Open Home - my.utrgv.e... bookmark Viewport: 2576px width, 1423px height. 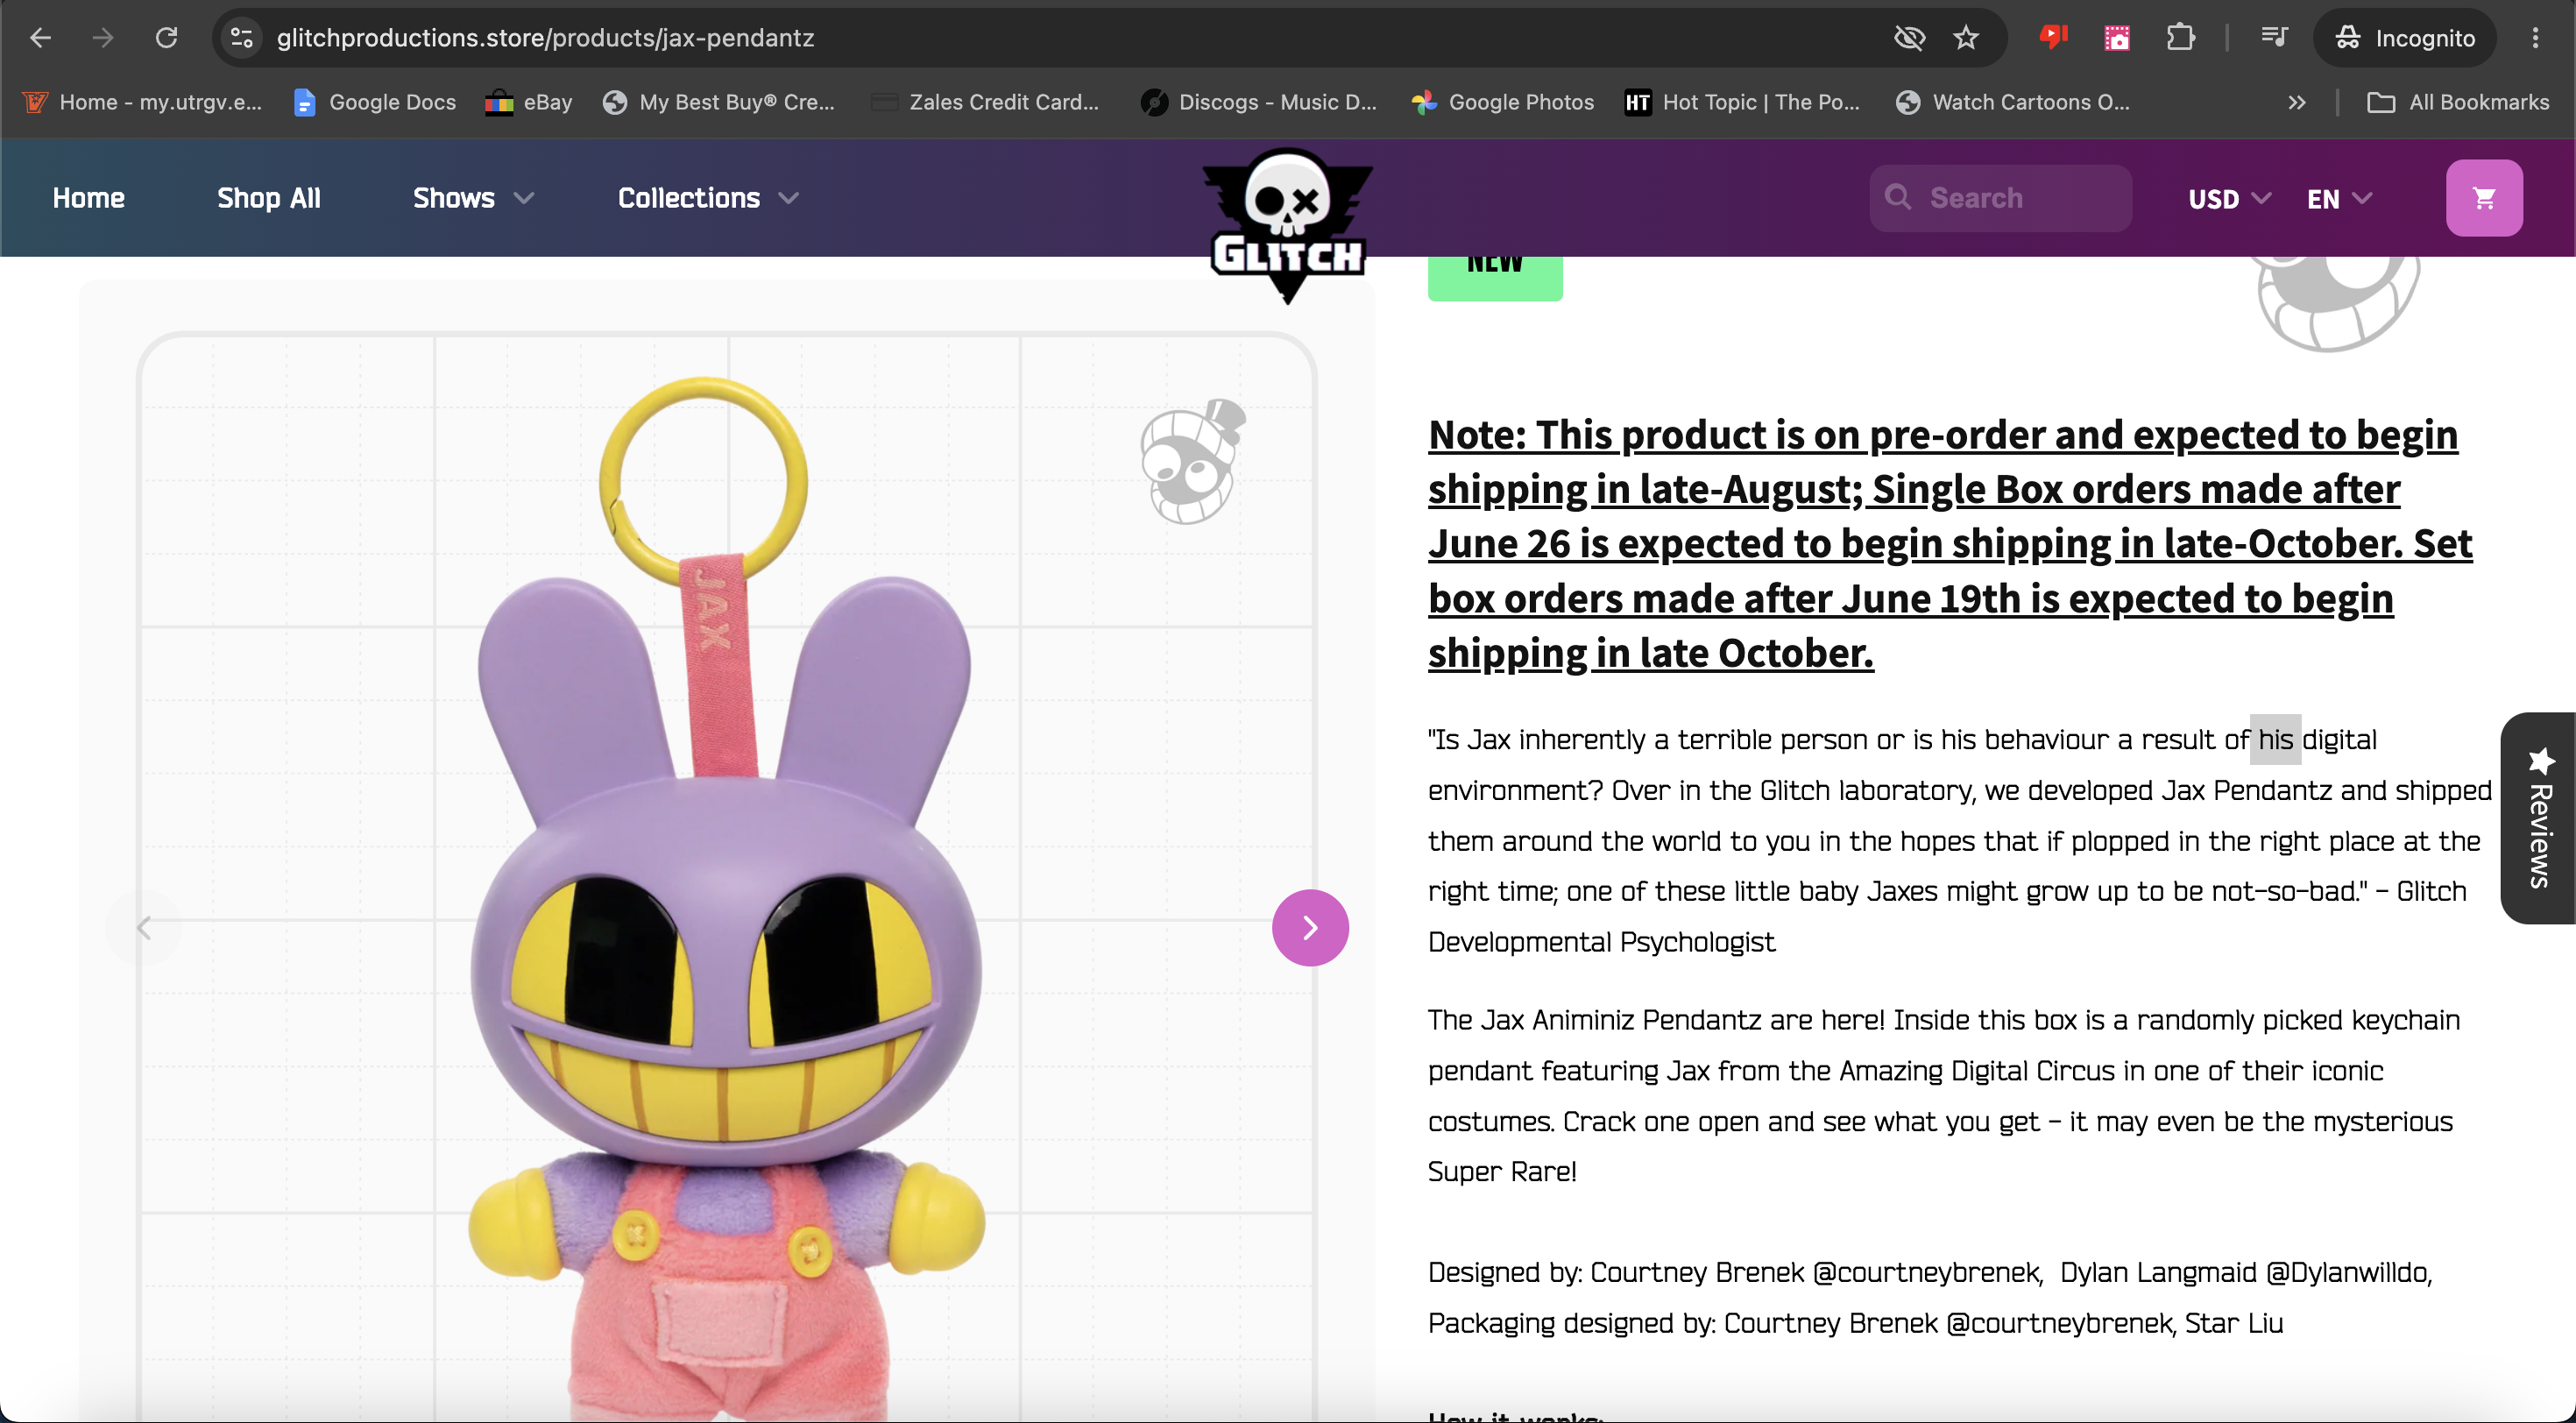pos(142,102)
